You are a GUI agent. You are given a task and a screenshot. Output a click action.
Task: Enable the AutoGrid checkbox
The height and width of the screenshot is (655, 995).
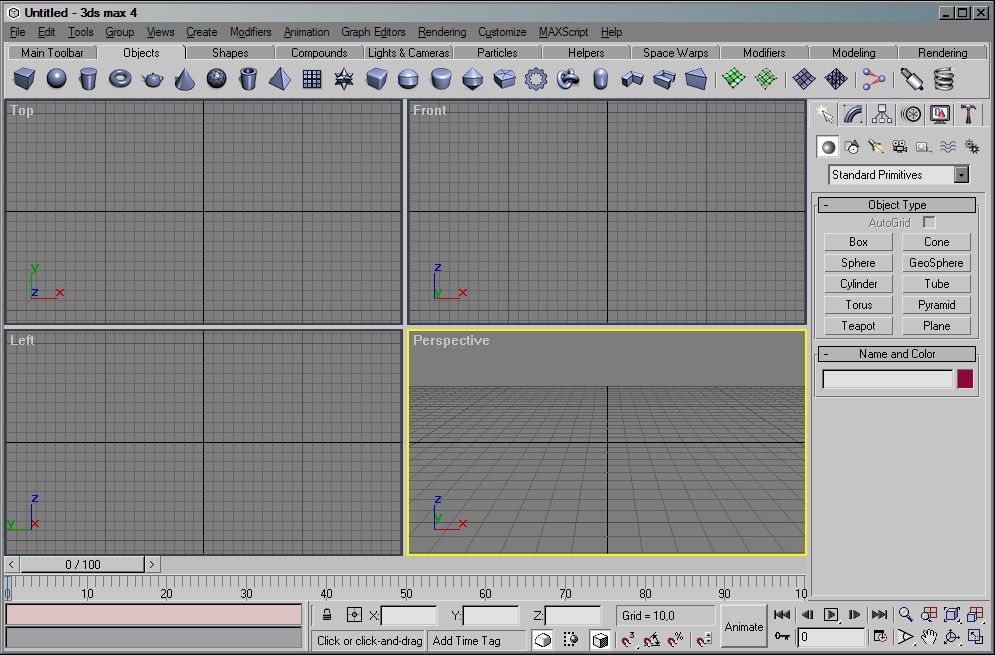(x=930, y=222)
